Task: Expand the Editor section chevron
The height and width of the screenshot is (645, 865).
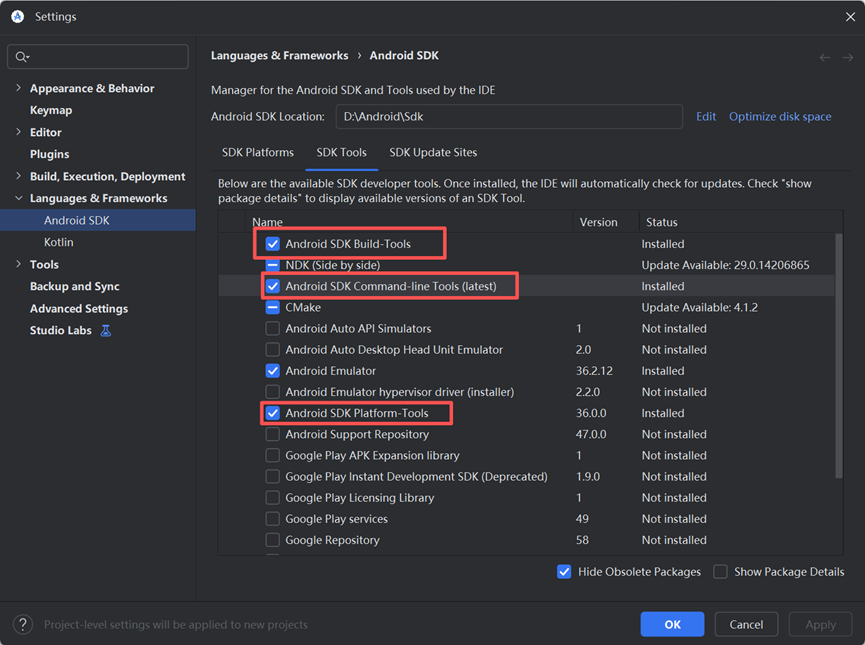Action: pos(19,132)
